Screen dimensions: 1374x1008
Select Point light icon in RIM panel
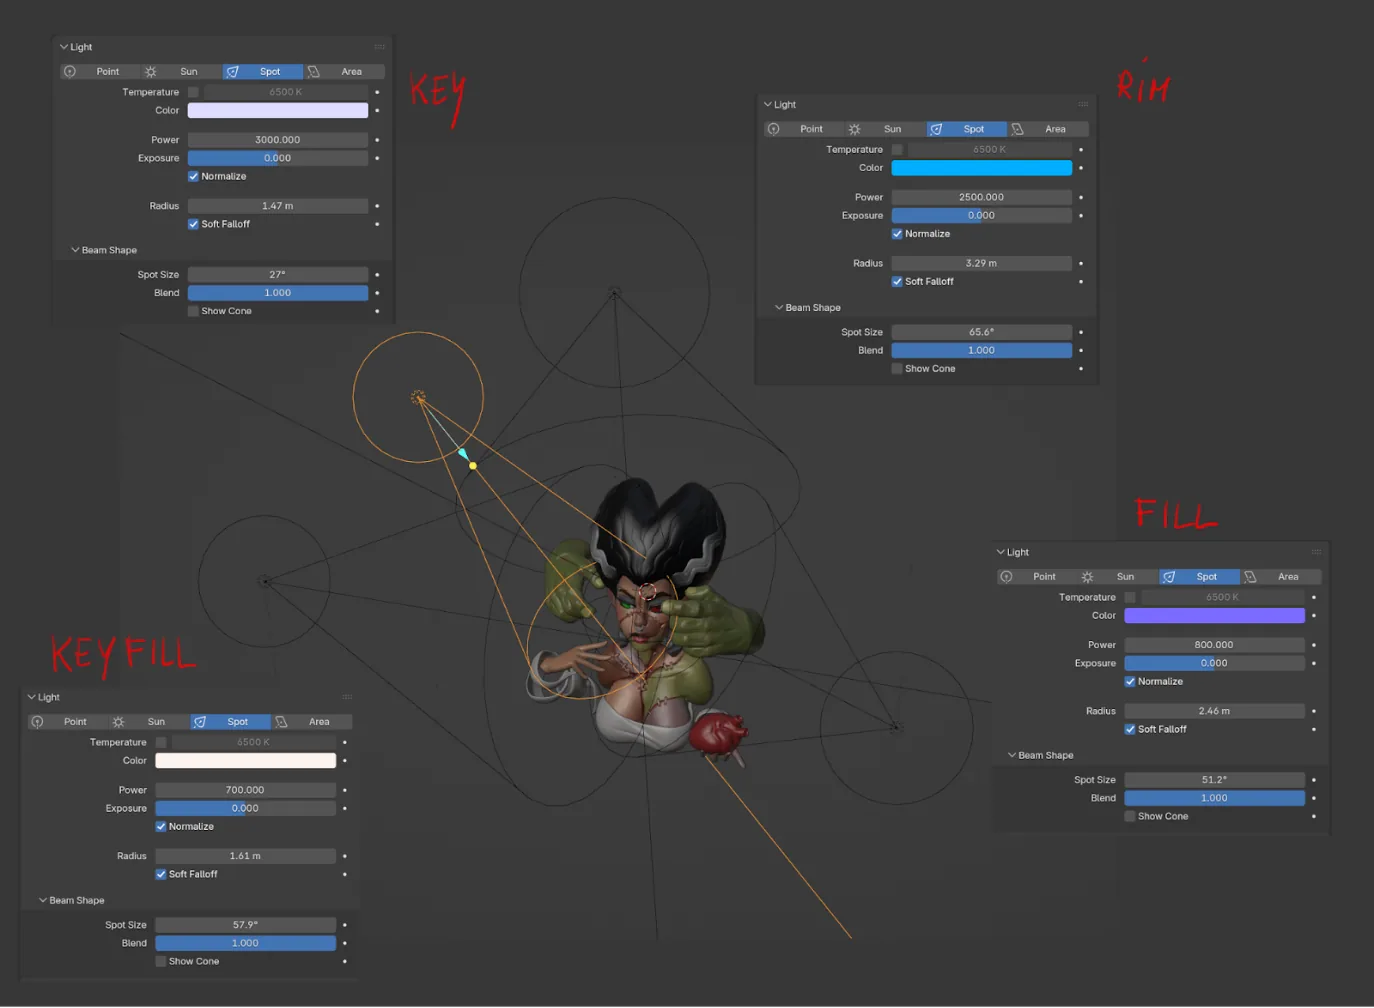774,129
